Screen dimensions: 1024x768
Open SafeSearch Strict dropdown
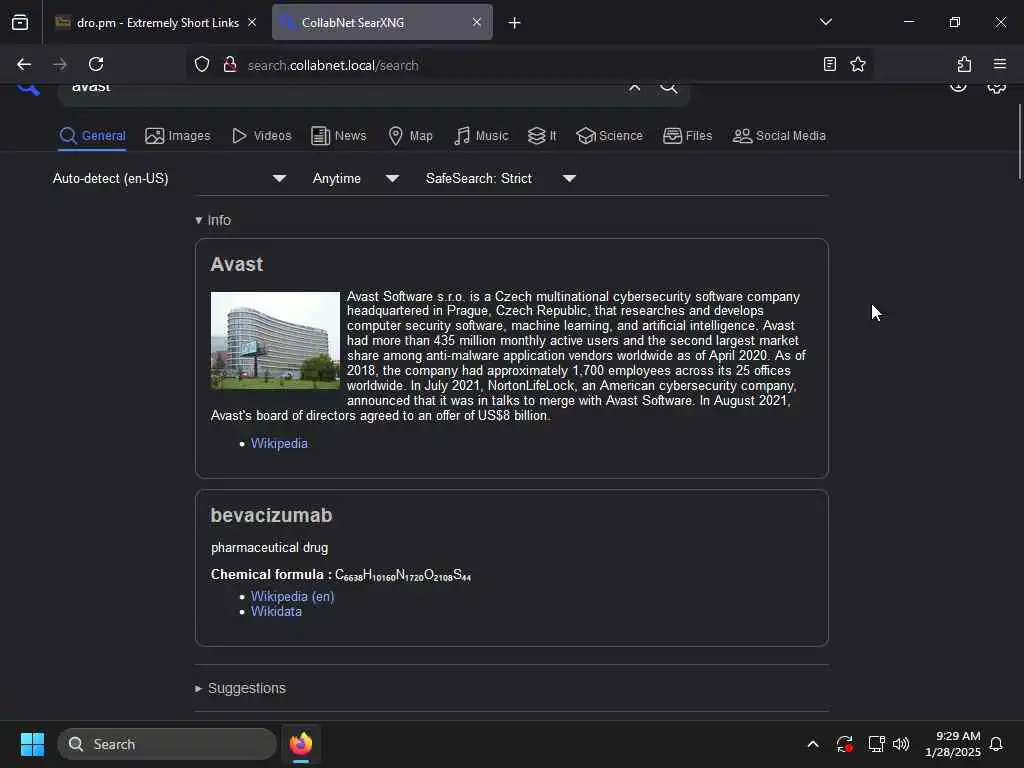tap(501, 178)
